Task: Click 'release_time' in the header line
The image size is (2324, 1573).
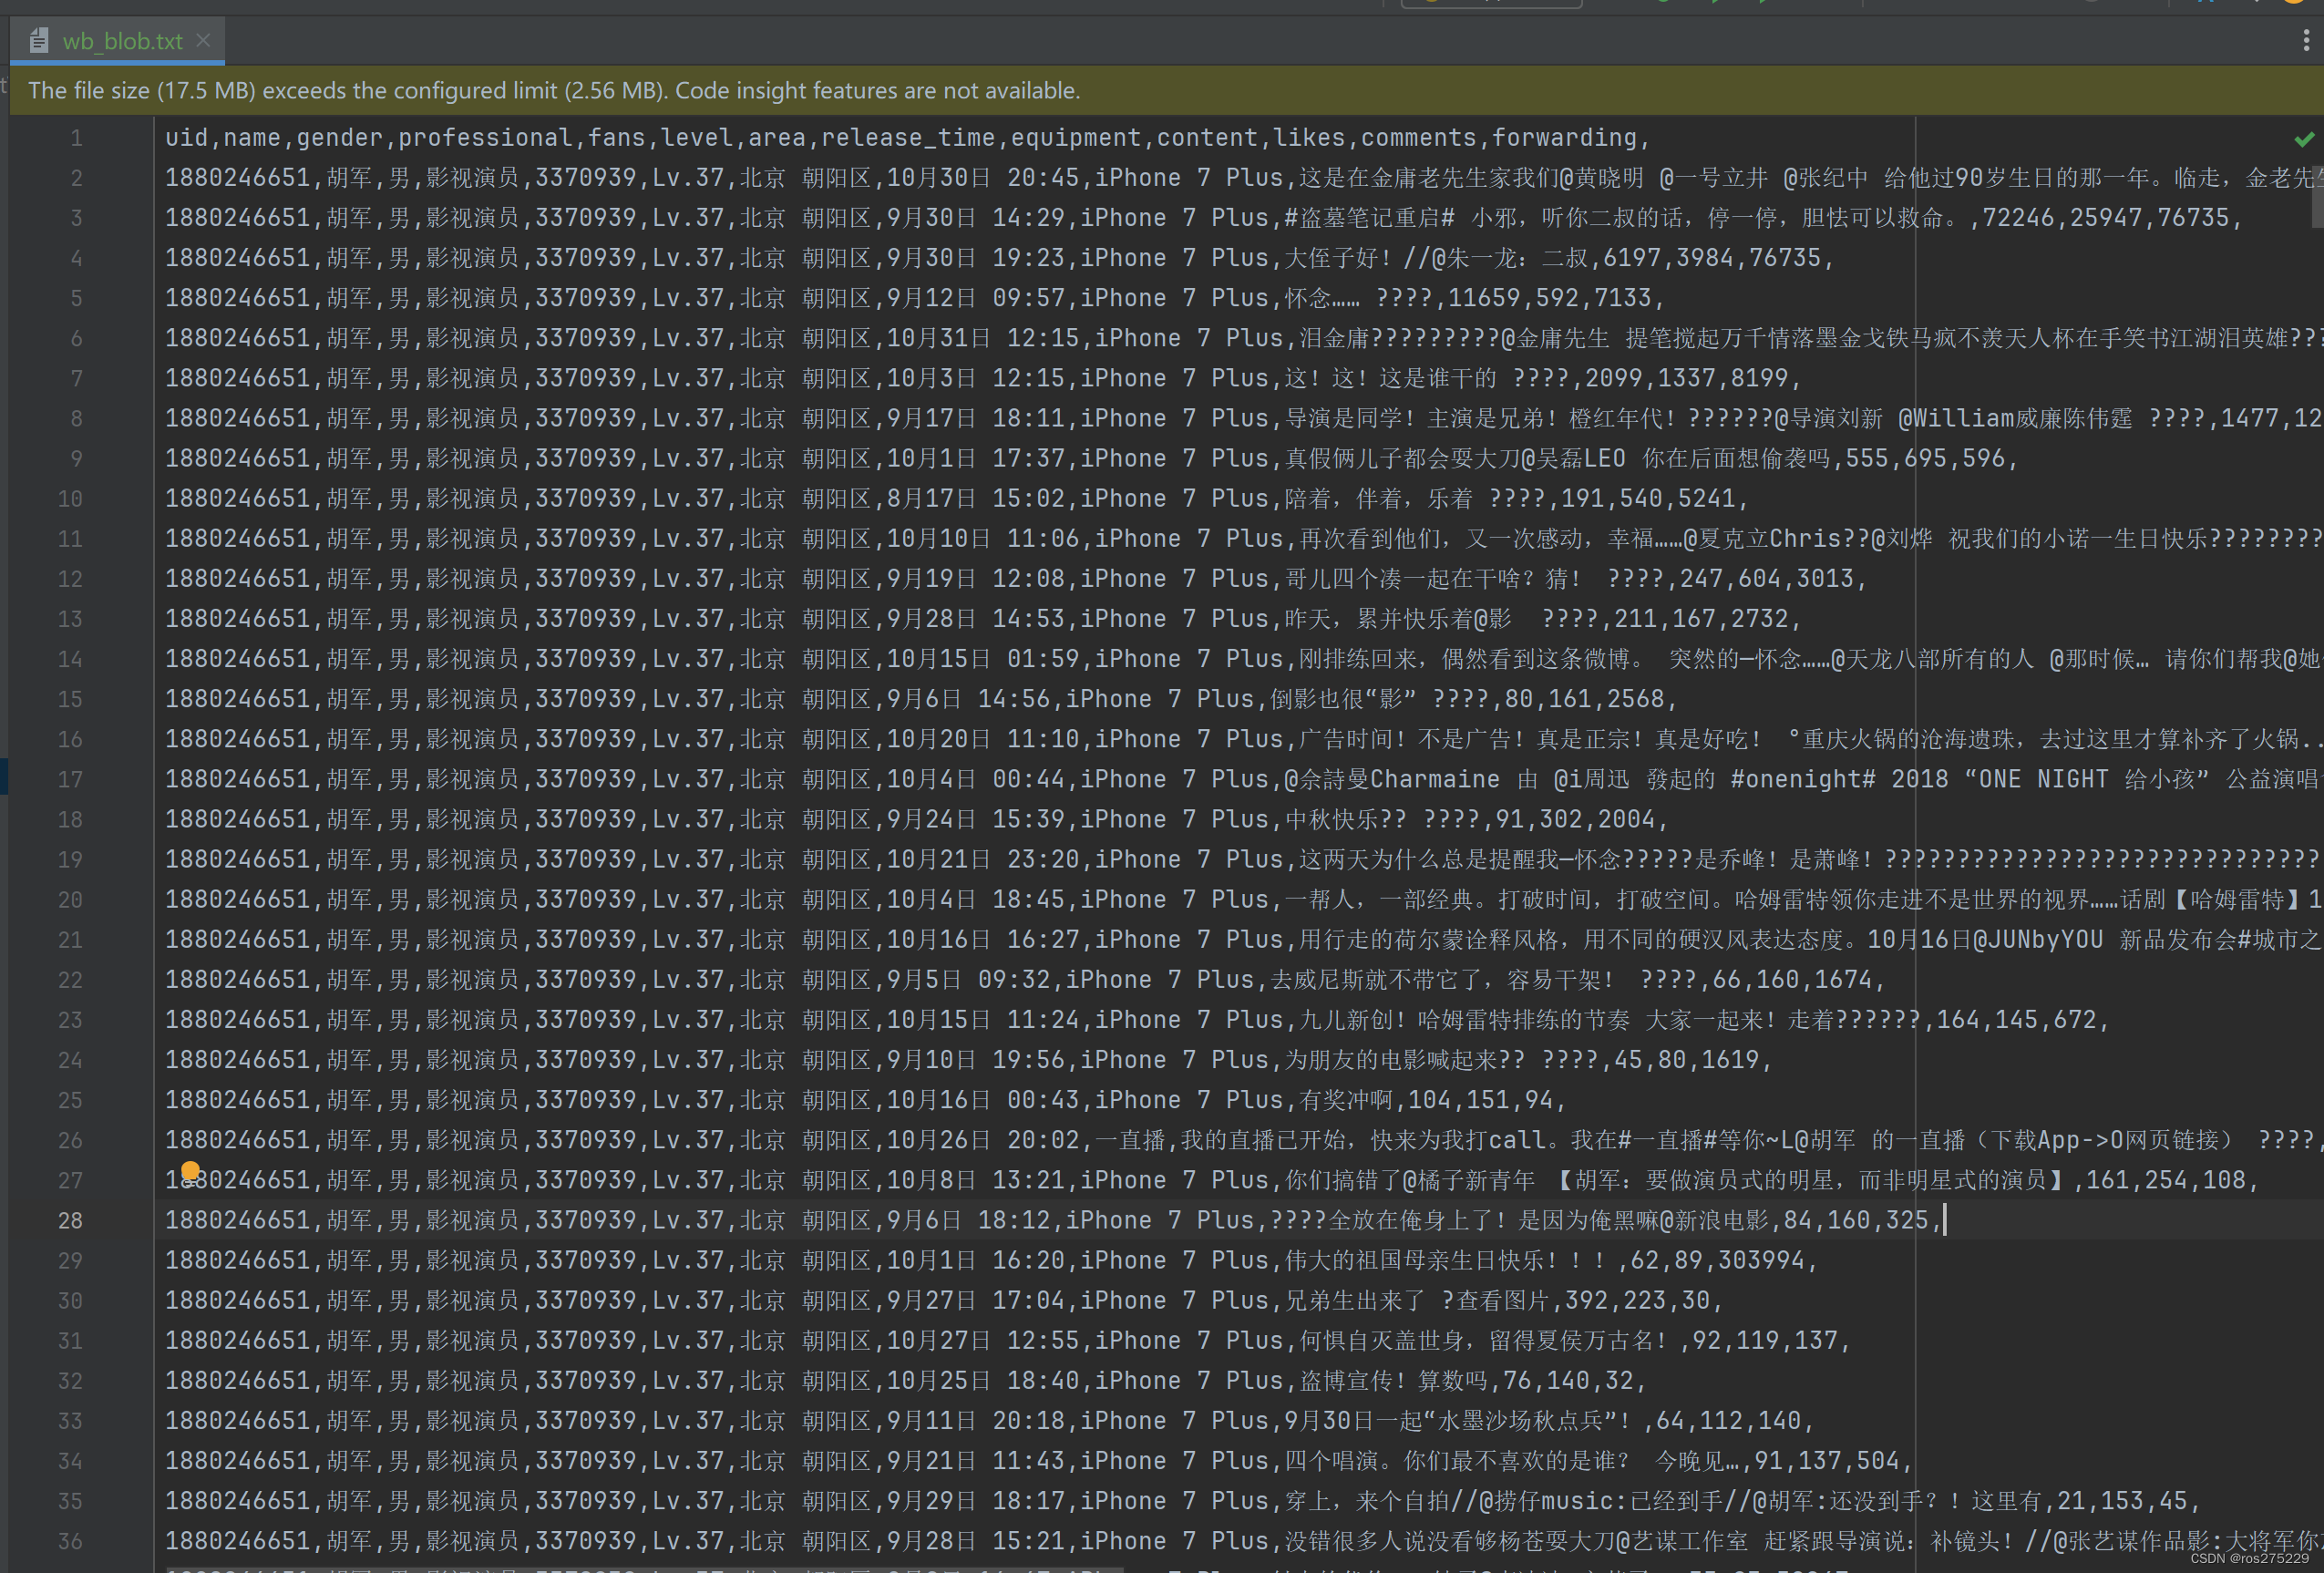Action: point(907,138)
